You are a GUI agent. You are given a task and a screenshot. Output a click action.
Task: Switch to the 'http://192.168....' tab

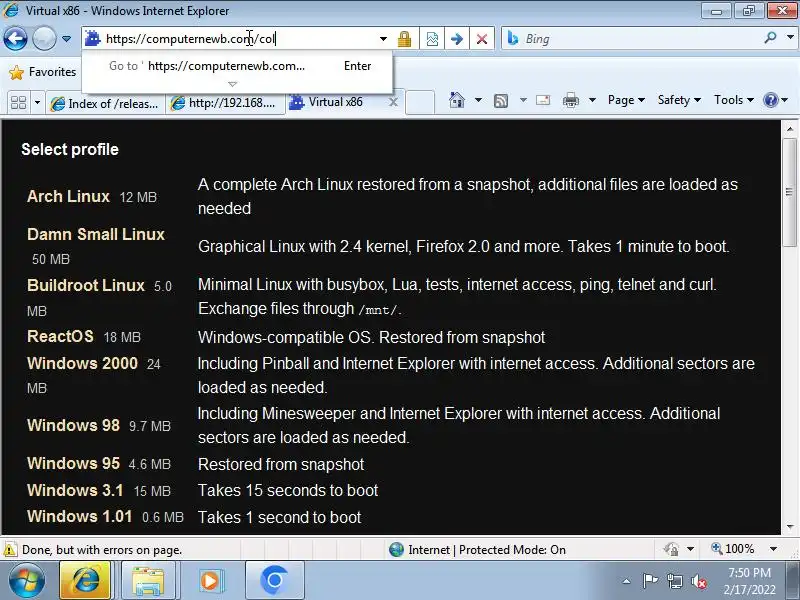pyautogui.click(x=225, y=103)
